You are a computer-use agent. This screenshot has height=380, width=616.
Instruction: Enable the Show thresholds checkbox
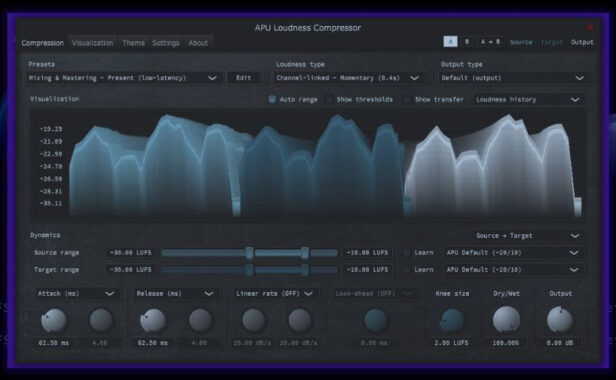click(329, 99)
